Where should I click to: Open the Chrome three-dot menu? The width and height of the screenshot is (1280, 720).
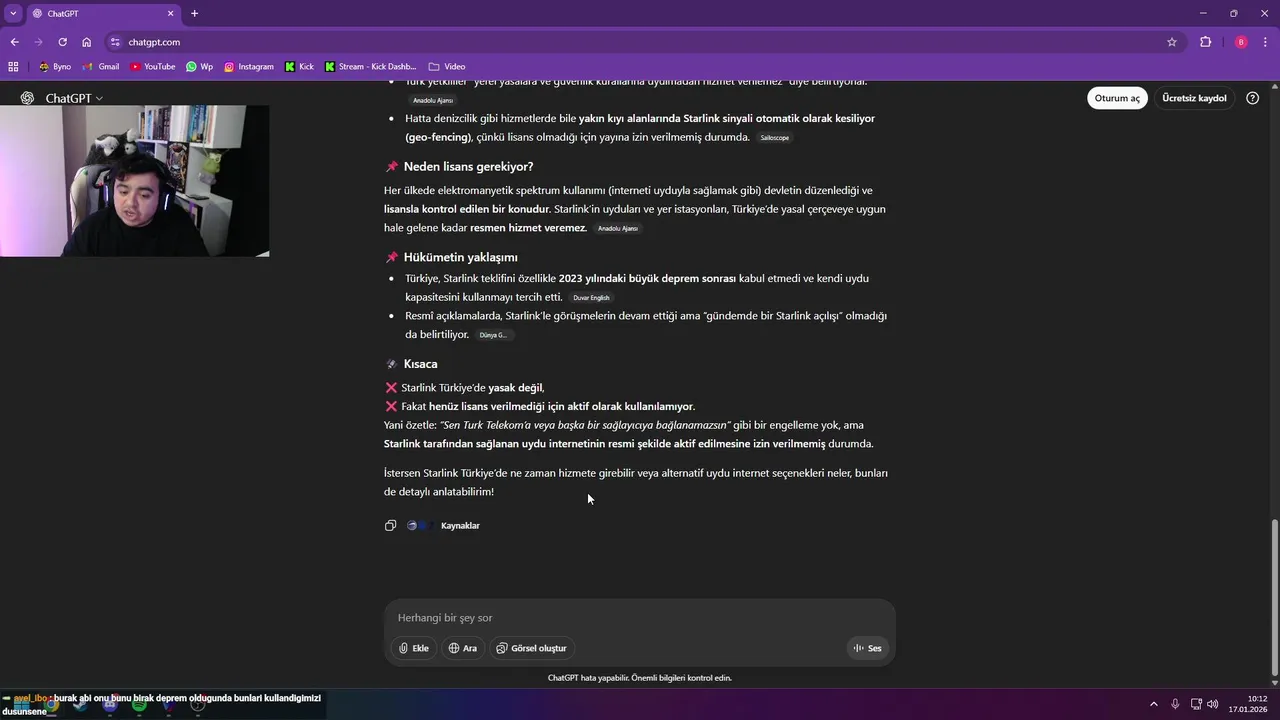(x=1266, y=42)
